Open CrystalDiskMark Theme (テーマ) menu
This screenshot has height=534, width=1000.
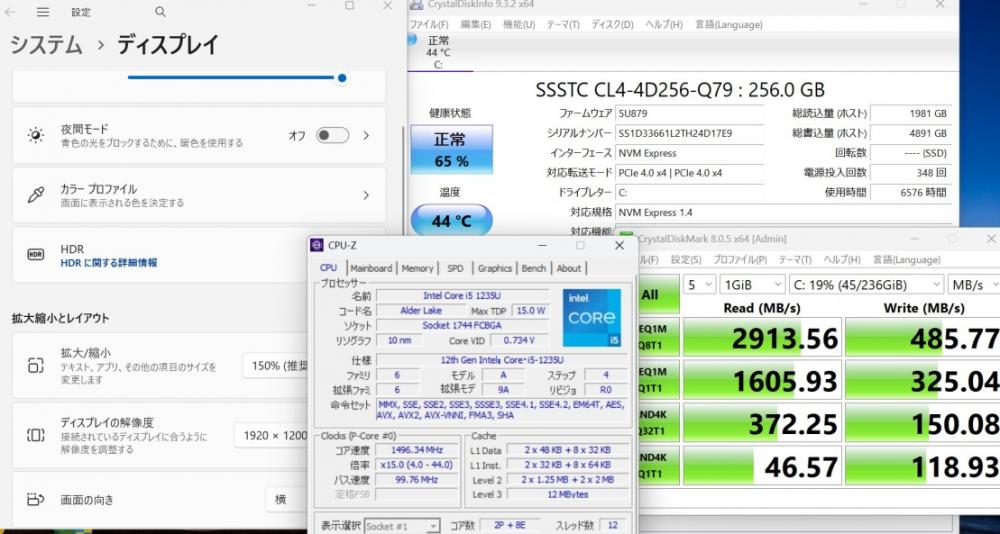click(795, 260)
